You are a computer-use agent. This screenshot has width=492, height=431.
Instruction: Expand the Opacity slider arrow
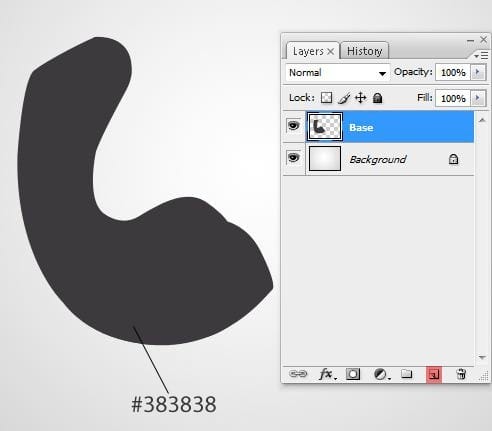pyautogui.click(x=478, y=72)
